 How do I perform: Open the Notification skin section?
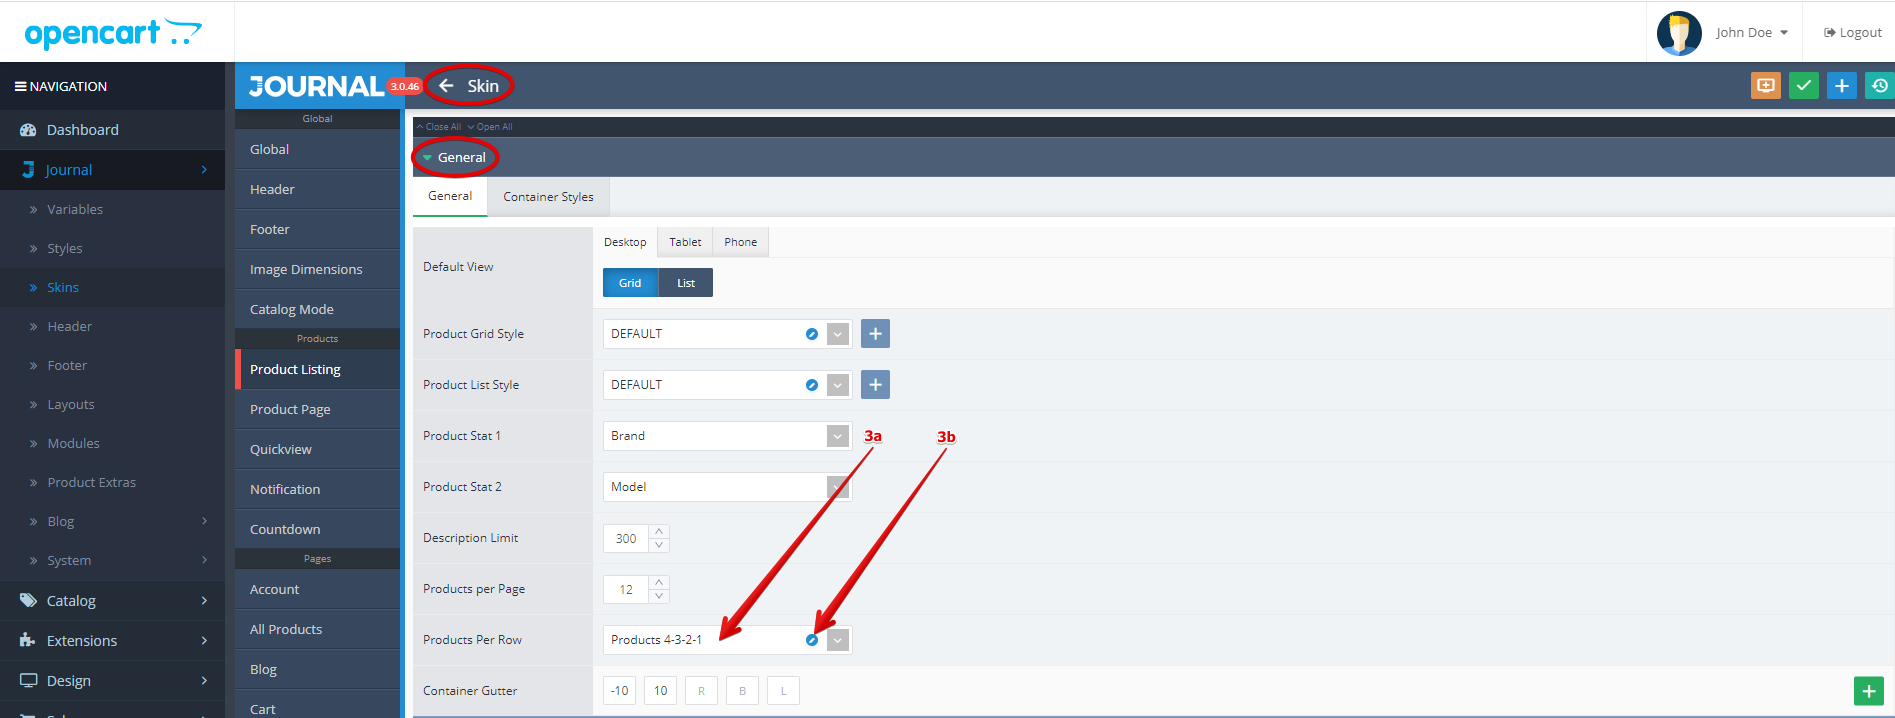[318, 490]
